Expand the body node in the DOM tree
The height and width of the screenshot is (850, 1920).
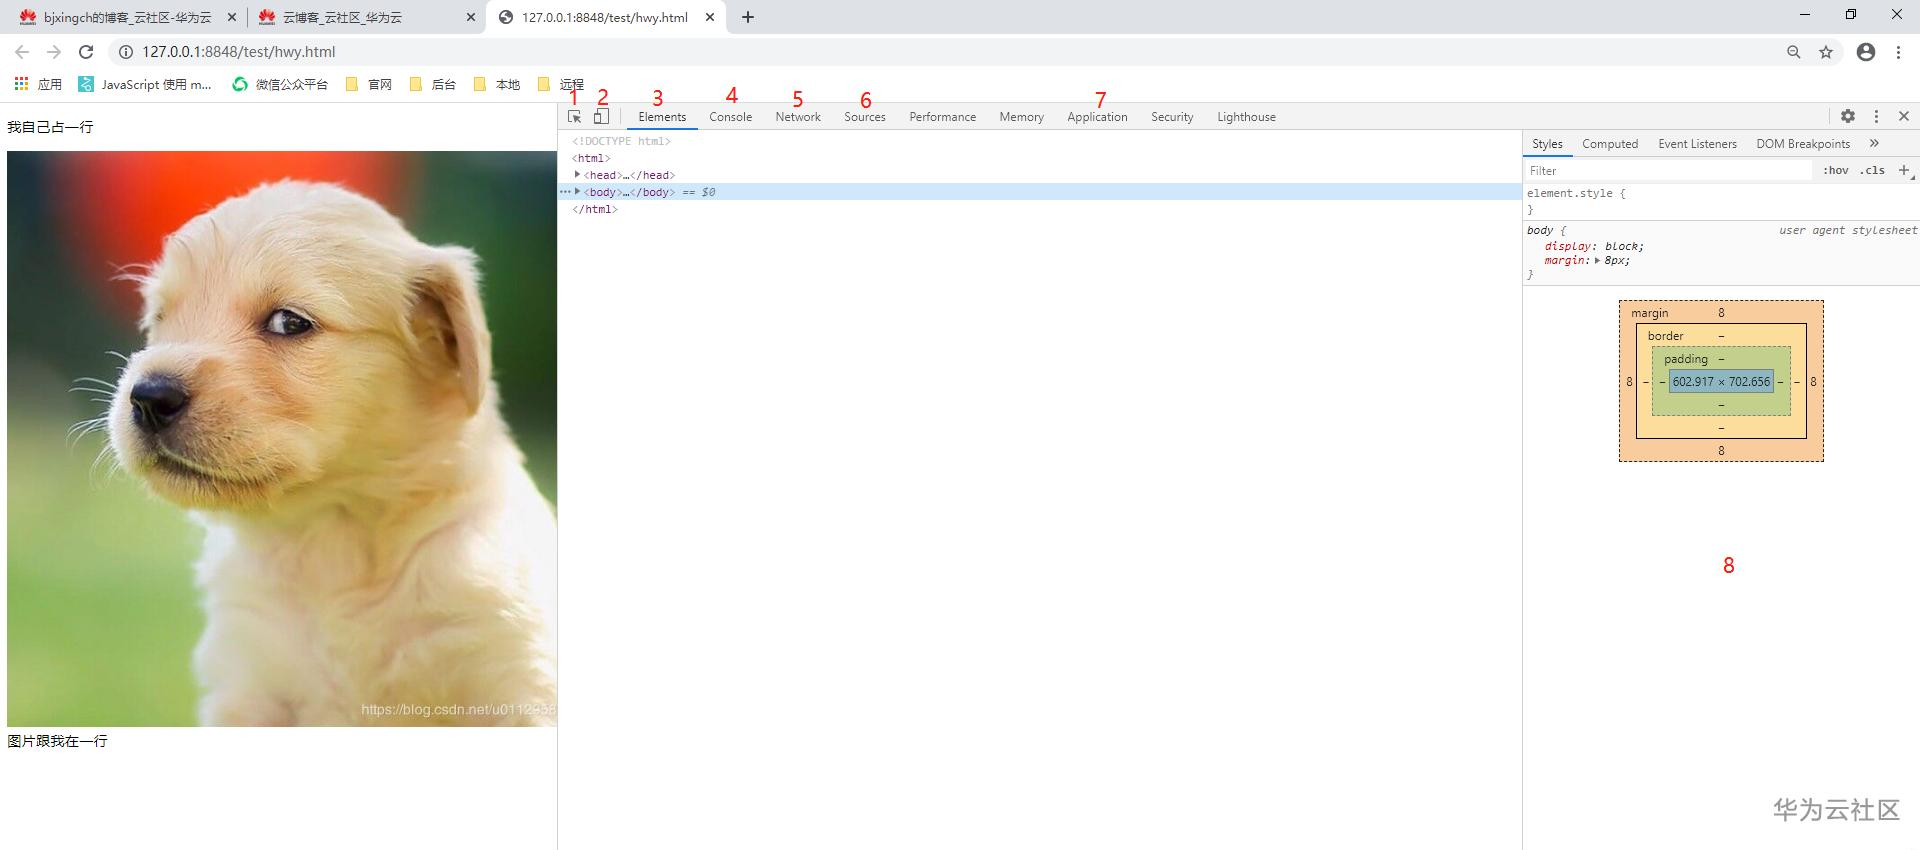(x=578, y=191)
